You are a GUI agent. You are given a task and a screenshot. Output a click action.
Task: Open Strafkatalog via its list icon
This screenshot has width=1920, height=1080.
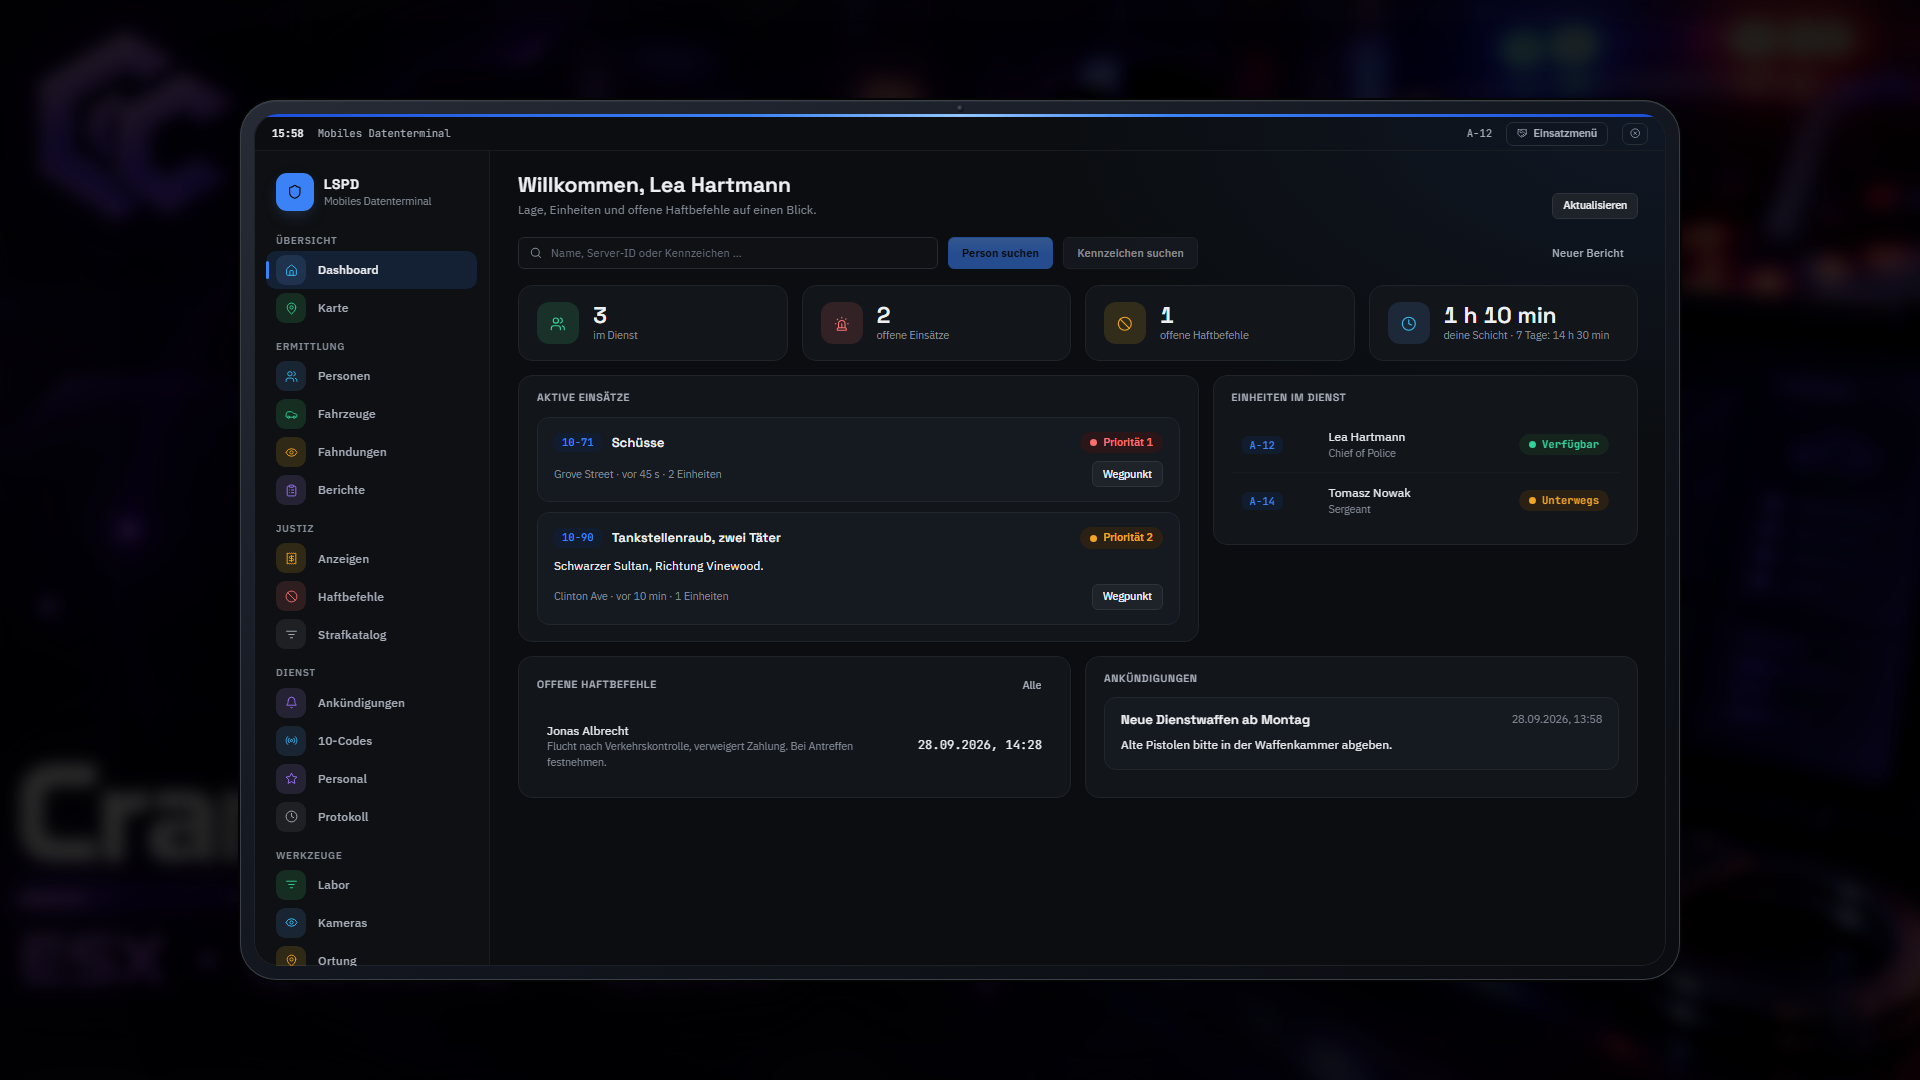pyautogui.click(x=291, y=635)
